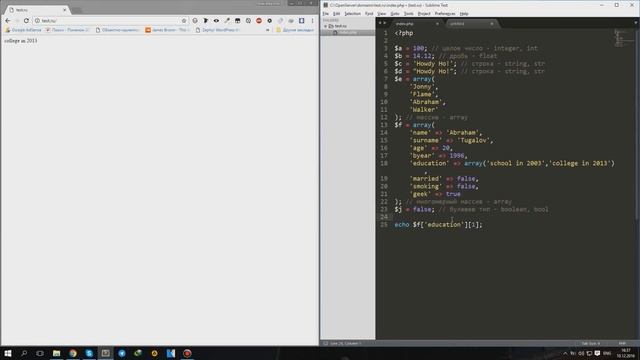Screen dimensions: 640x360
Task: Switch to Chrome from the taskbar
Action: (x=73, y=353)
